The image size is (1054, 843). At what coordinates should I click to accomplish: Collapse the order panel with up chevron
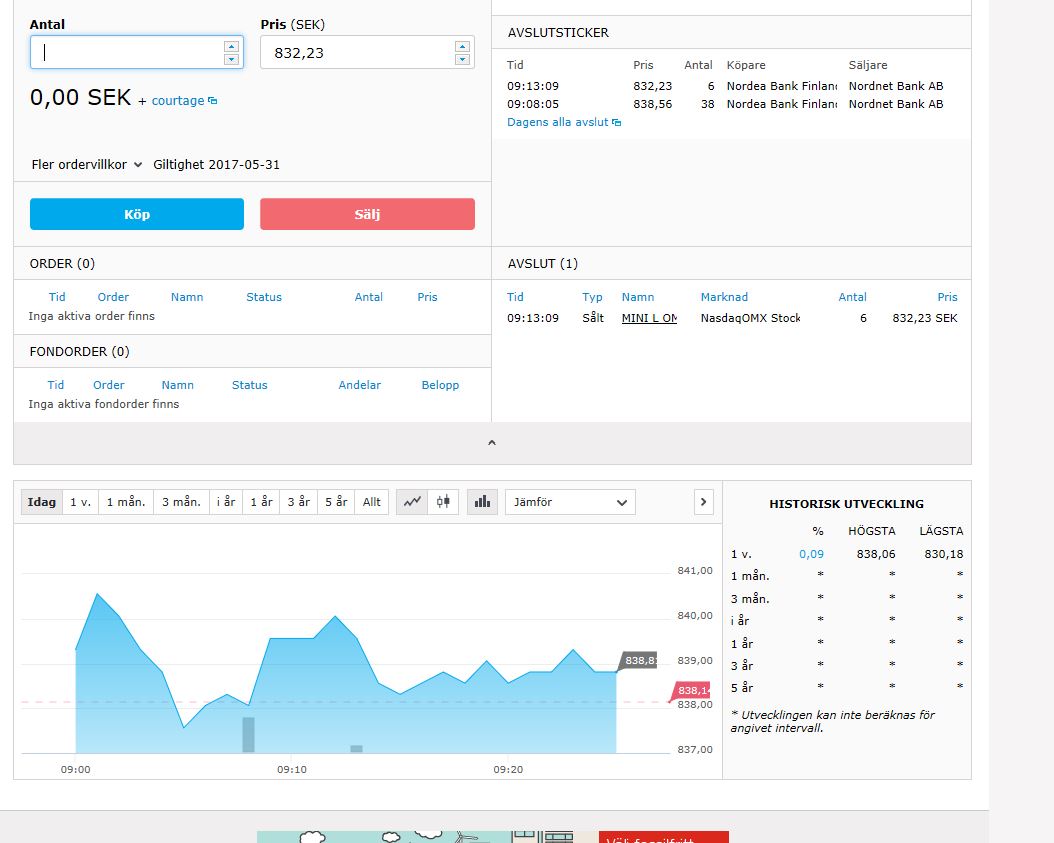pos(491,443)
